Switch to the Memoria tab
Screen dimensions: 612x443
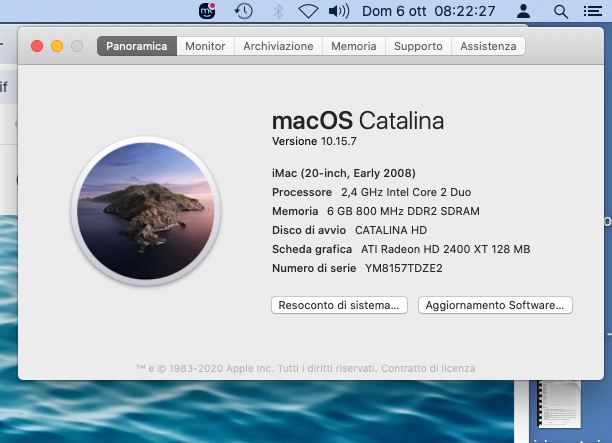pyautogui.click(x=354, y=46)
